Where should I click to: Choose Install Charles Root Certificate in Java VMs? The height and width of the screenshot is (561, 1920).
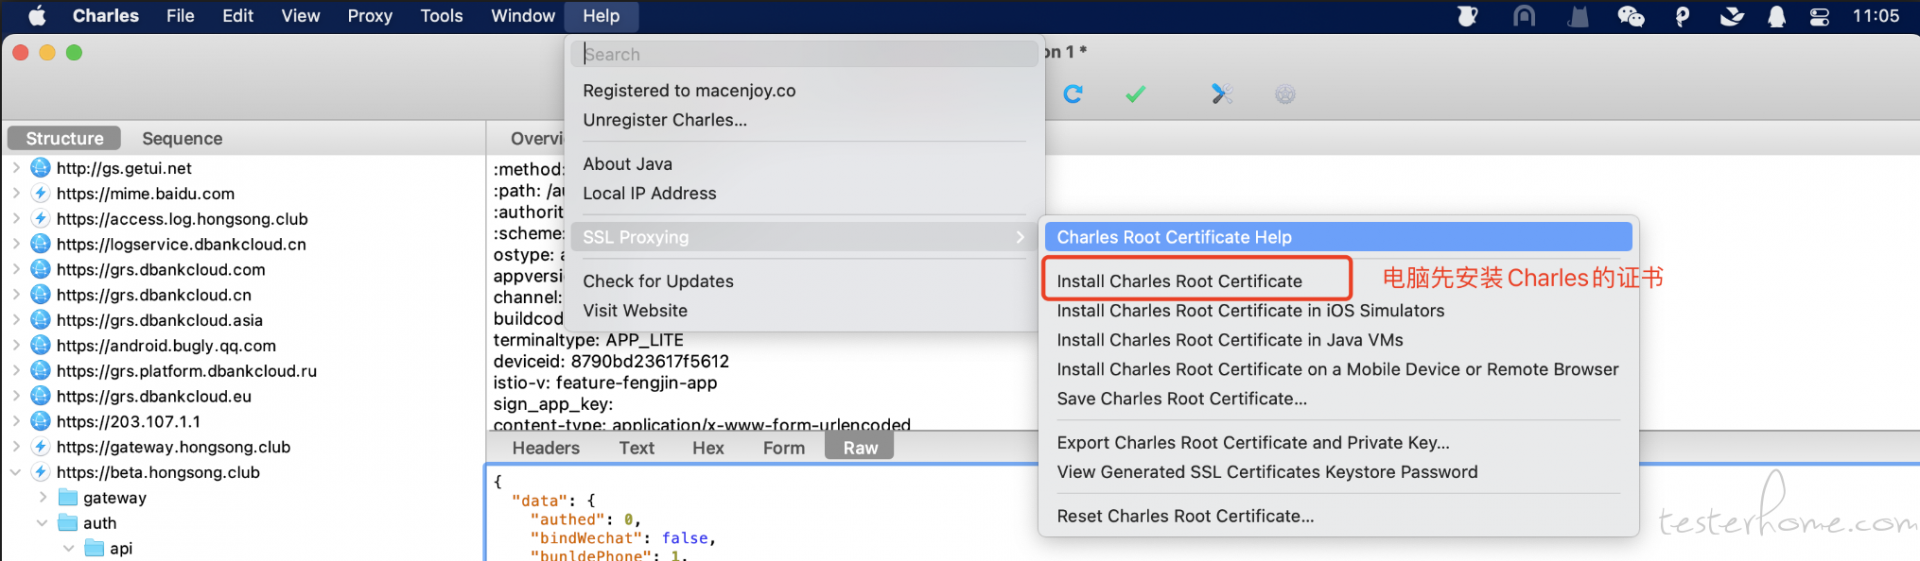1230,340
